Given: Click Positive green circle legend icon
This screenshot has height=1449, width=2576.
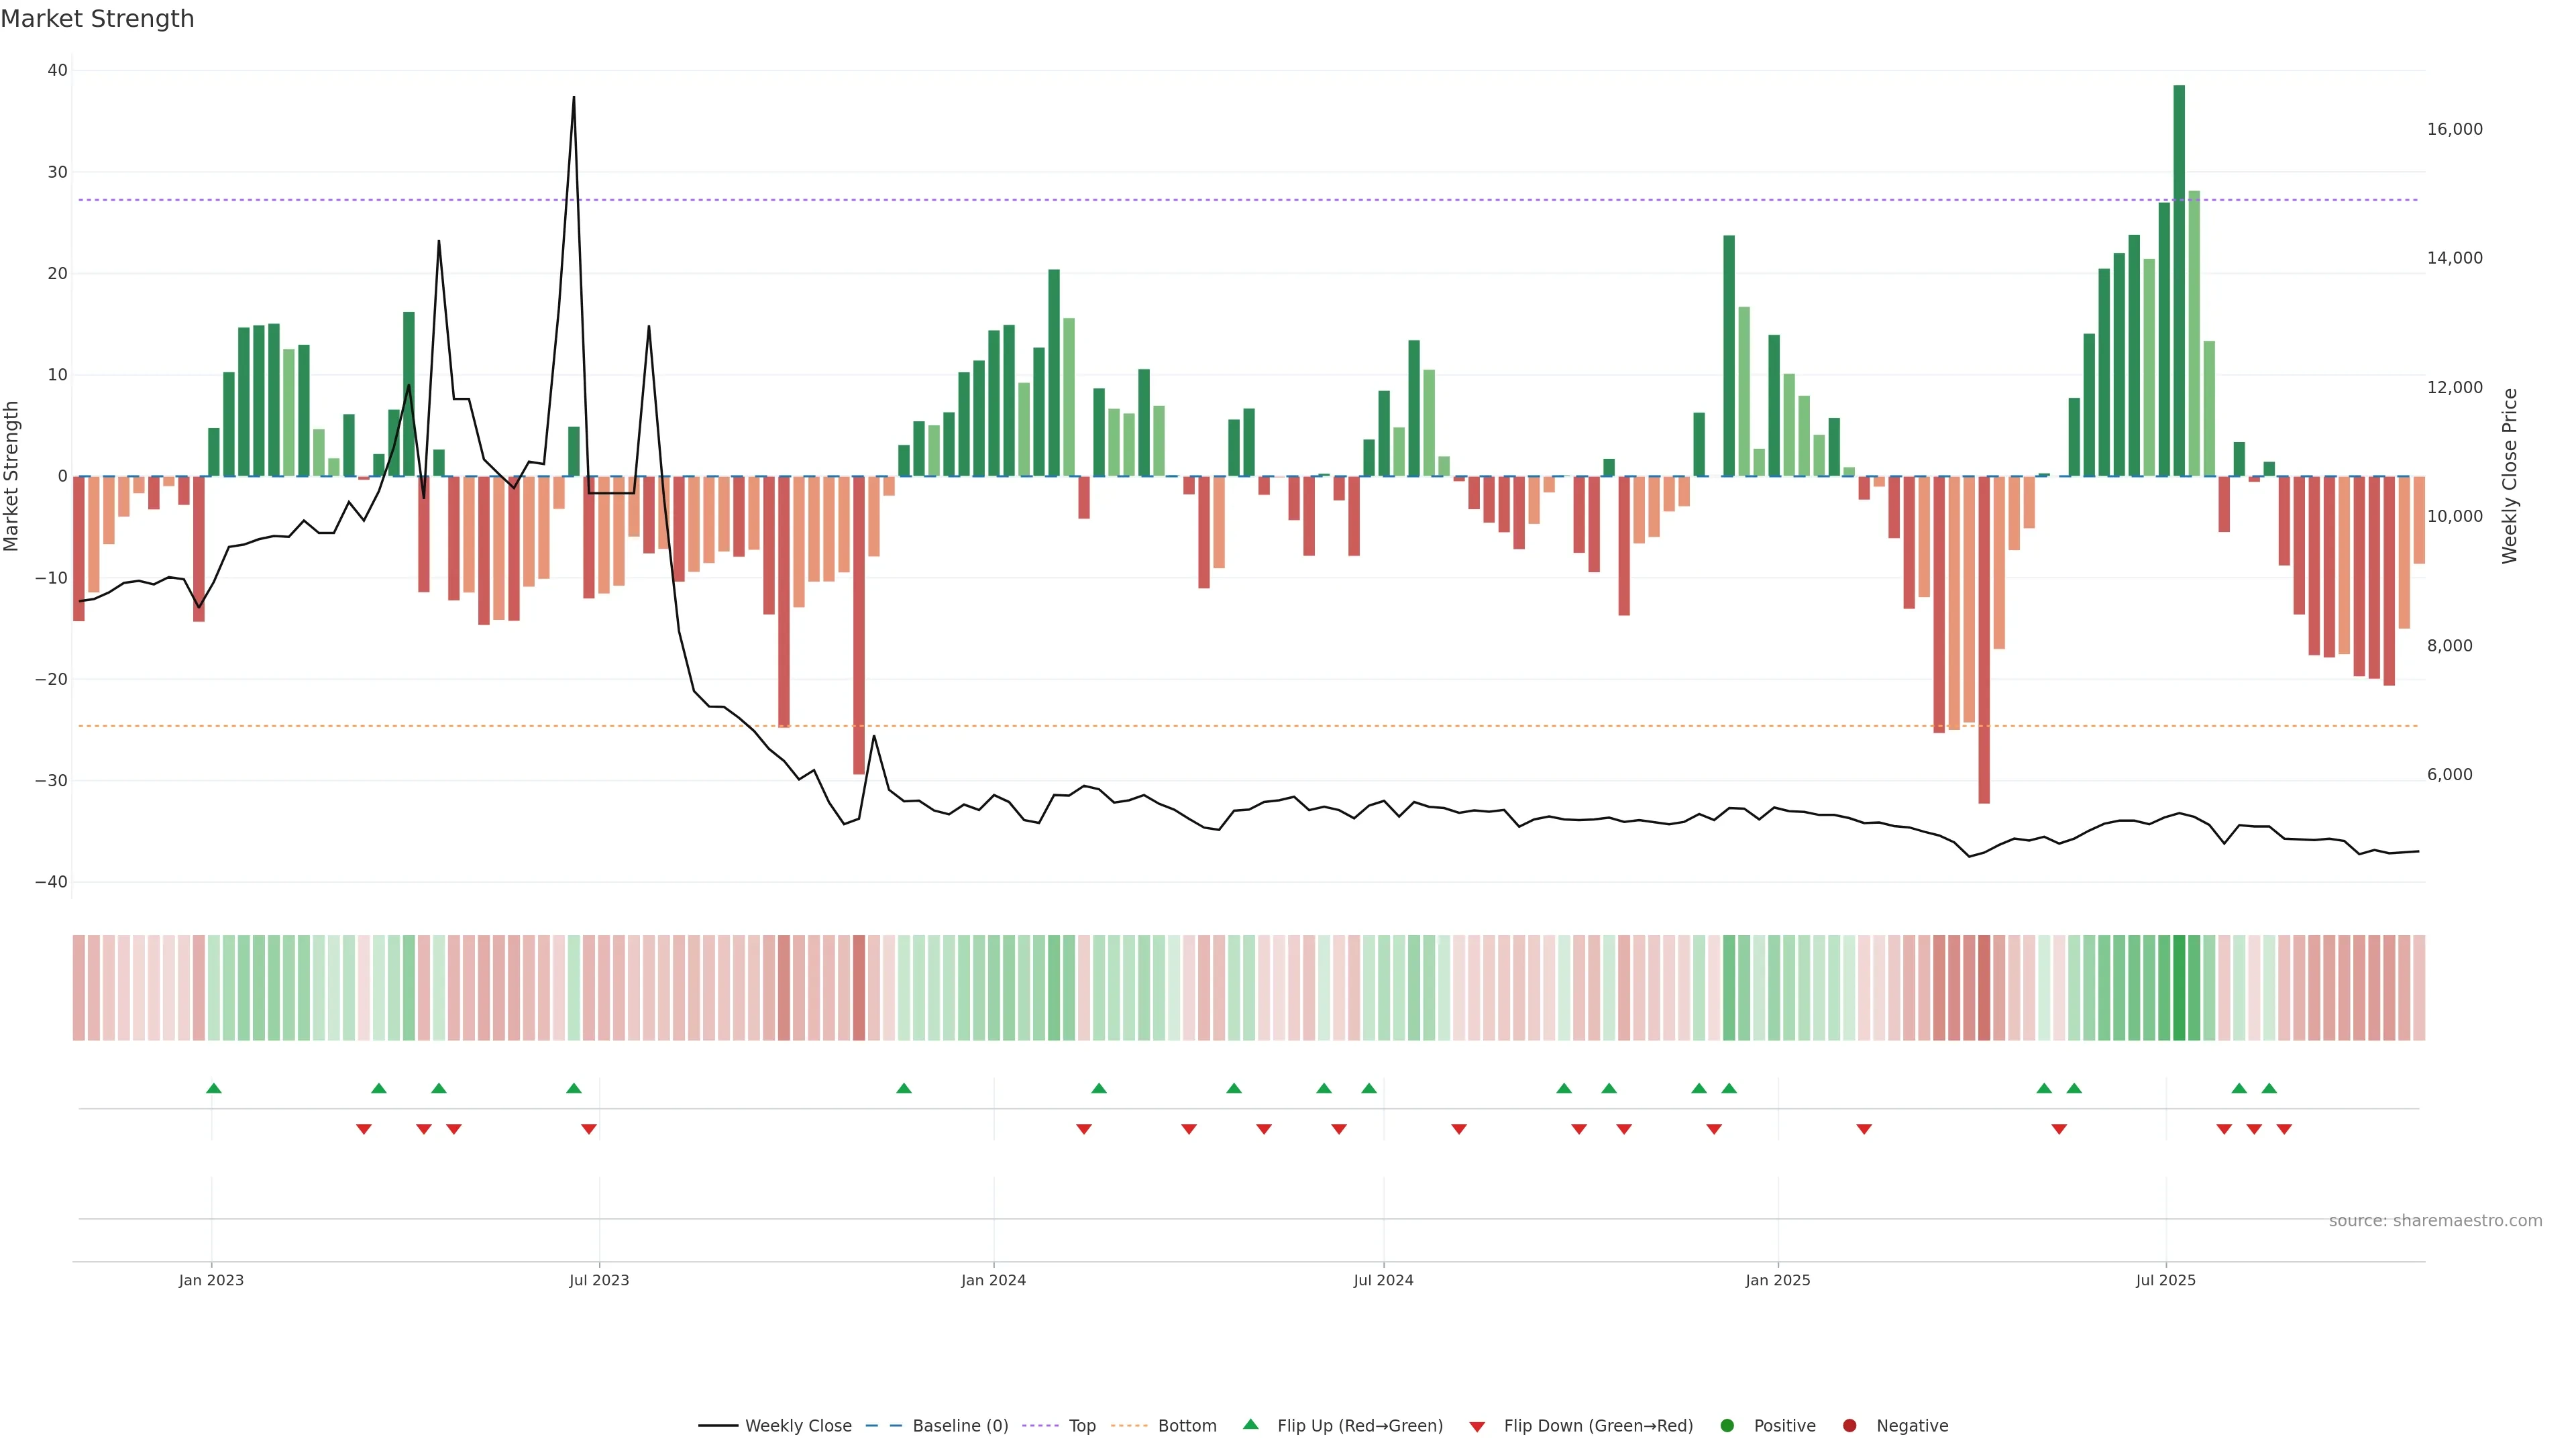Looking at the screenshot, I should (1727, 1426).
